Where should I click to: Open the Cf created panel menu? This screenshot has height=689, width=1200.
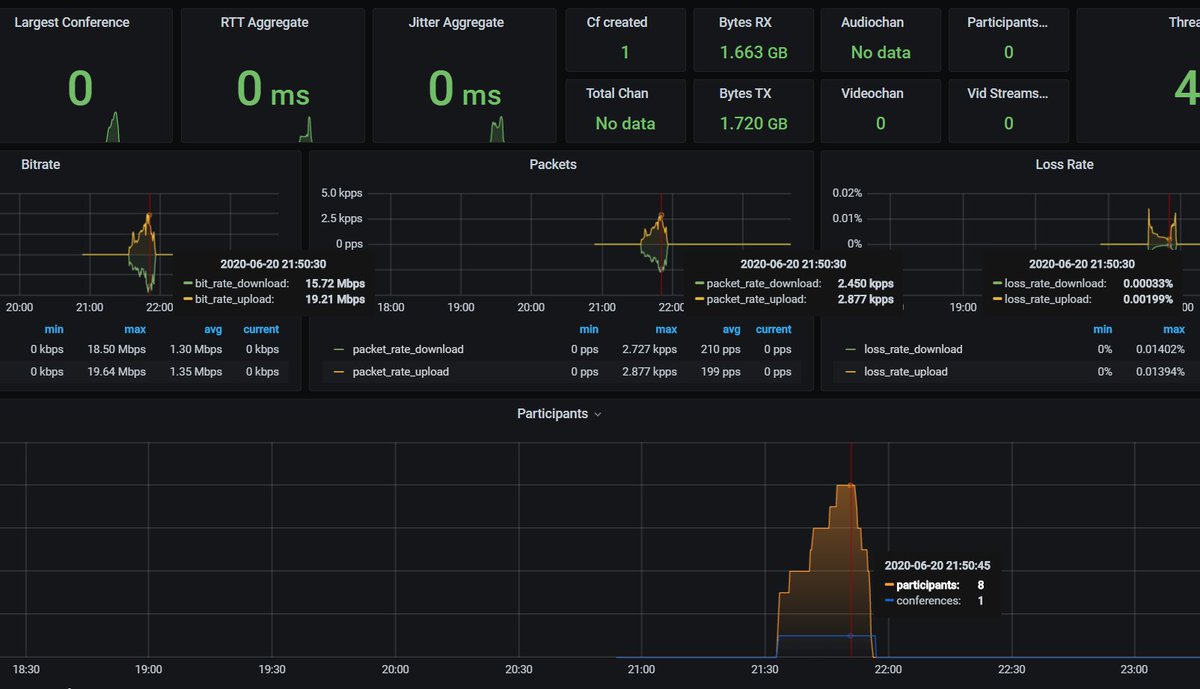click(617, 22)
